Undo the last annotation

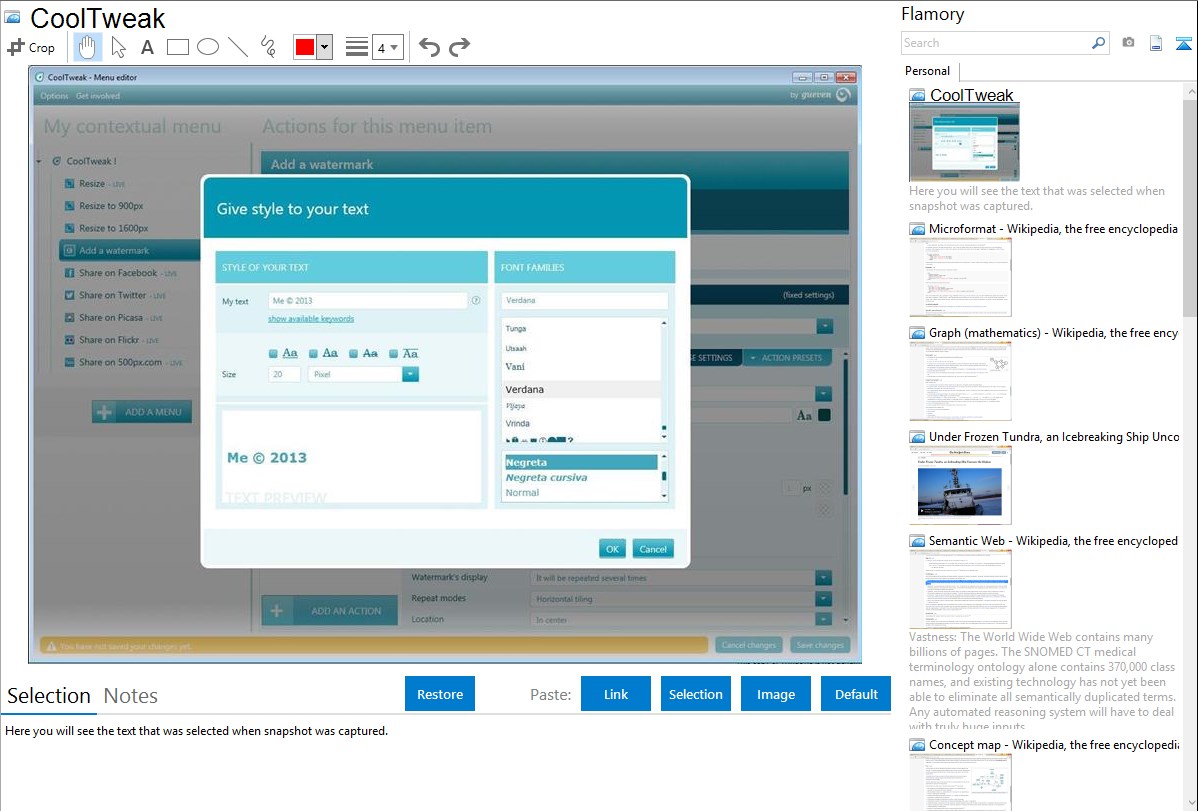(x=429, y=47)
